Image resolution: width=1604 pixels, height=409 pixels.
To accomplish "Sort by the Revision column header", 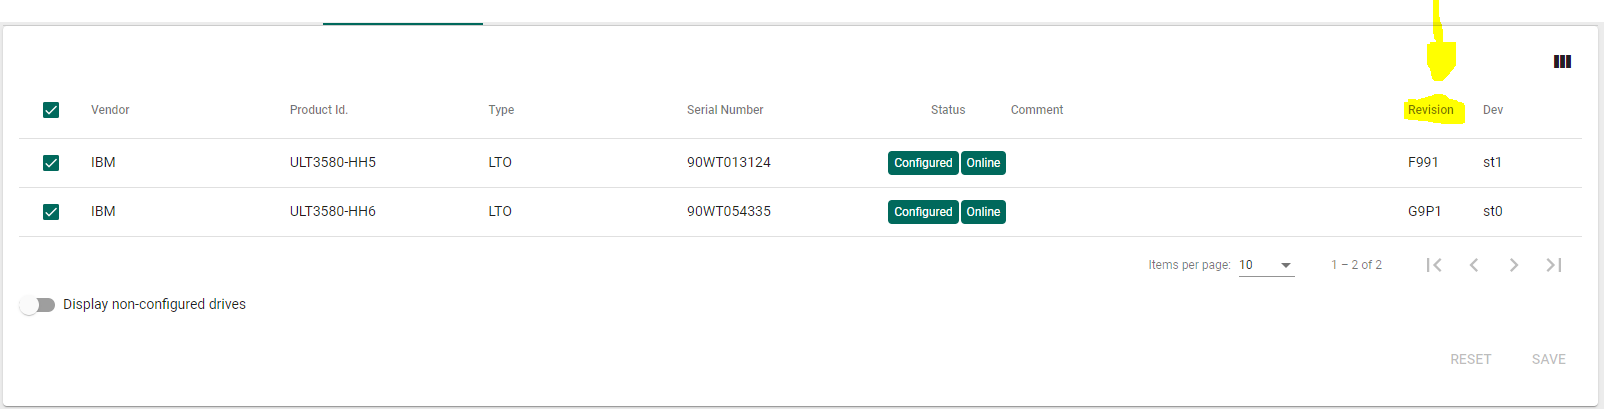I will [x=1431, y=110].
